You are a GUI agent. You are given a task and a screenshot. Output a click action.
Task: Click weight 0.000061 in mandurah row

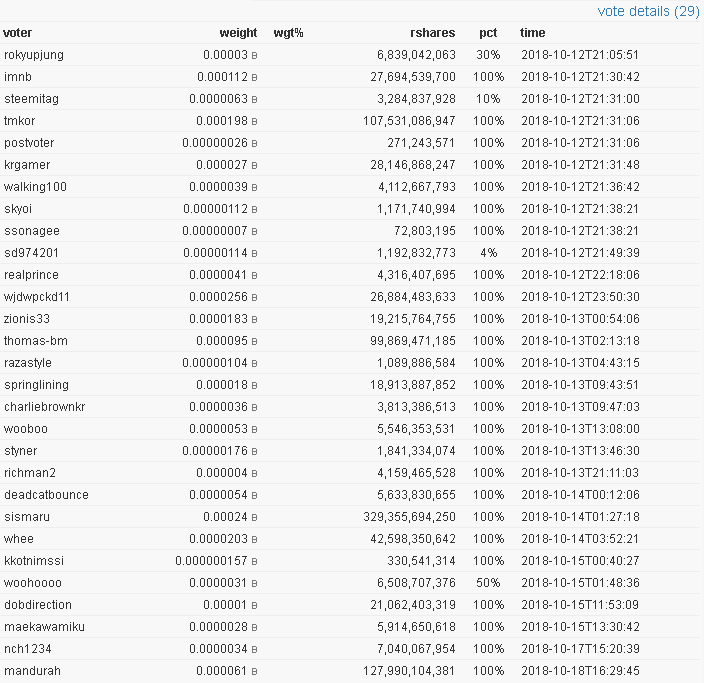222,671
